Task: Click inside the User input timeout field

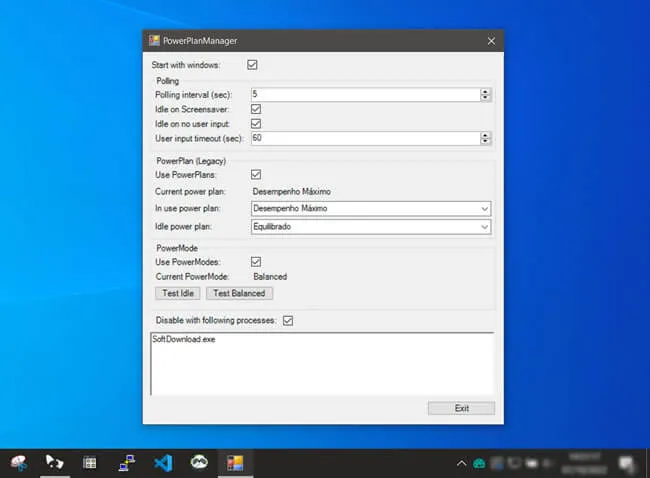Action: (x=364, y=138)
